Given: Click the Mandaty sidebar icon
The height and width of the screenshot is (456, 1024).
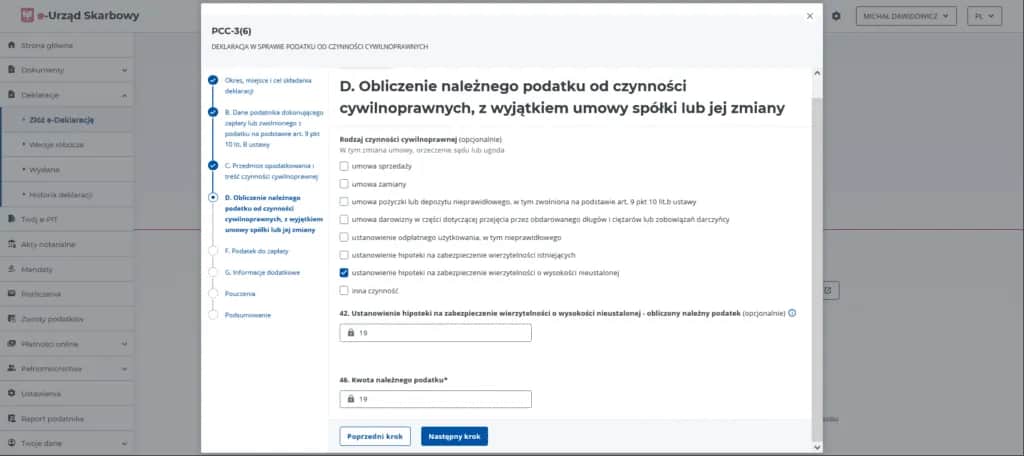Looking at the screenshot, I should coord(11,269).
